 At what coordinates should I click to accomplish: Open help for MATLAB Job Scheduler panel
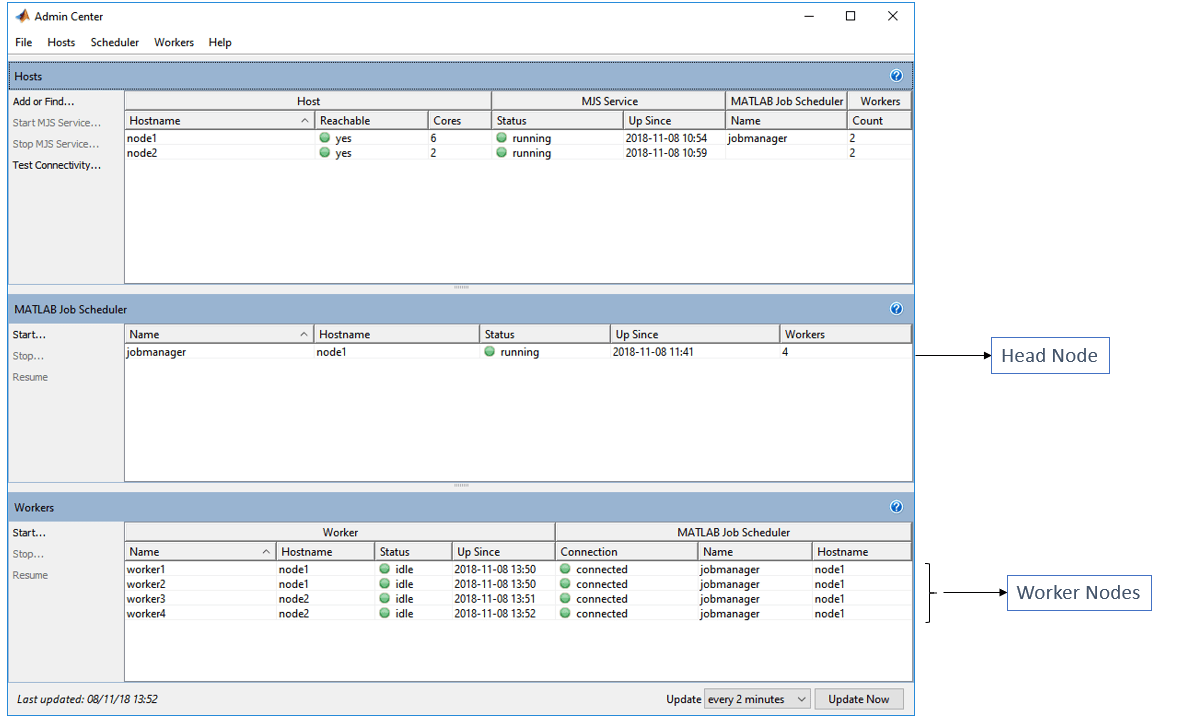click(896, 308)
